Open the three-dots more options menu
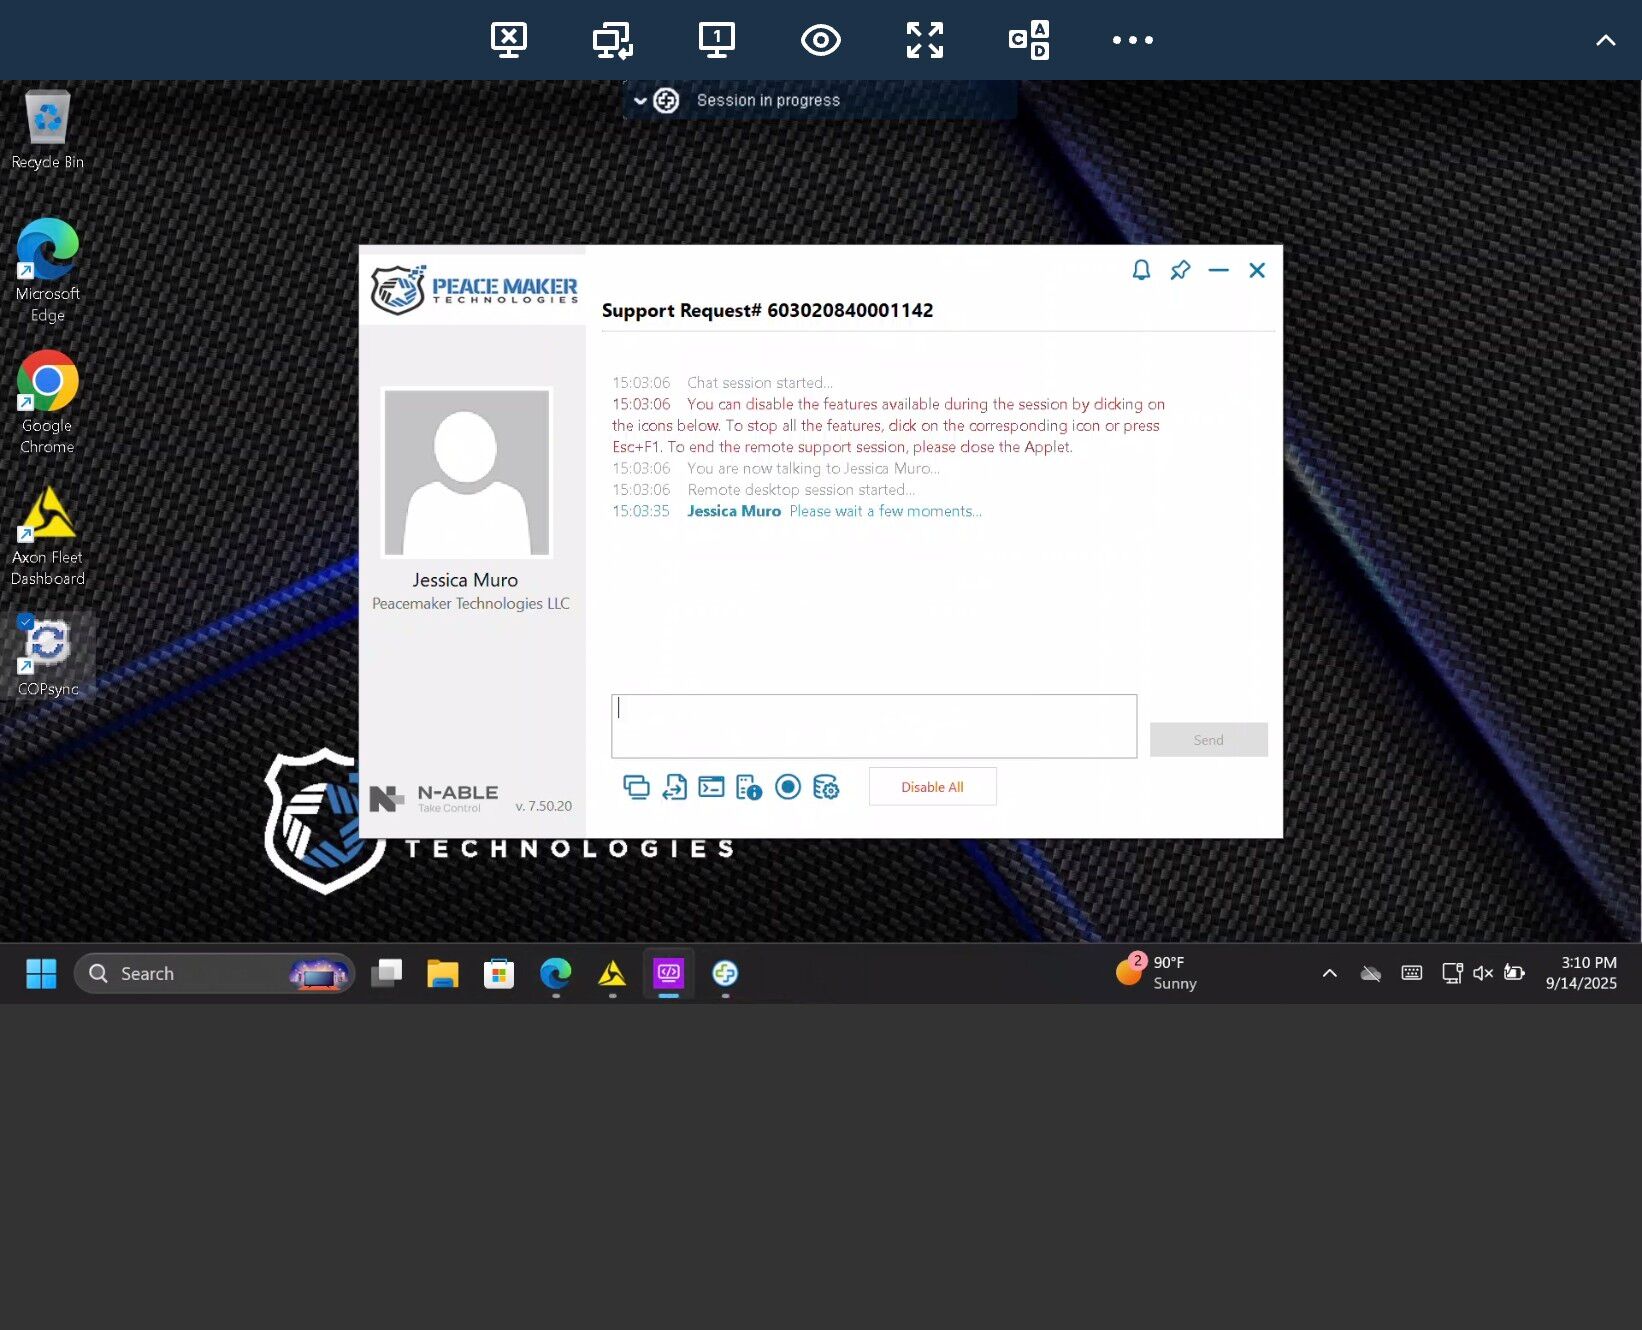 pos(1133,40)
